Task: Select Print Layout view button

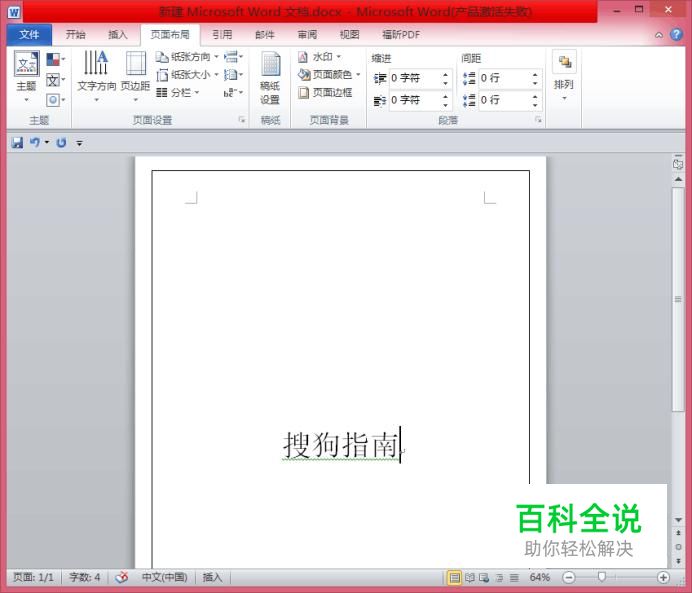Action: 454,577
